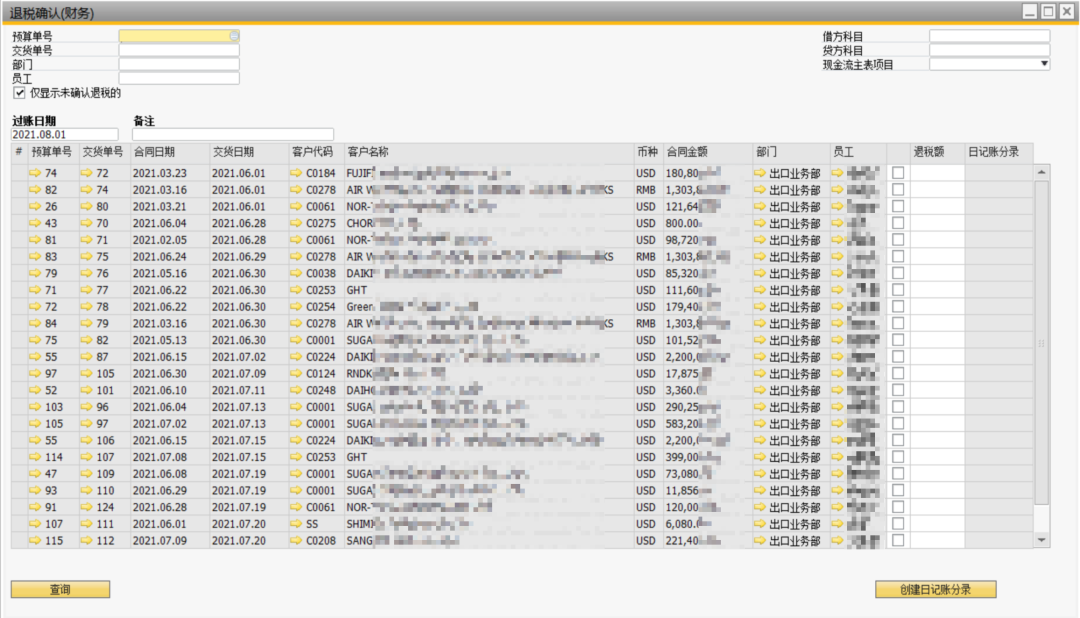Focus the 贷方科目 input field

click(x=989, y=50)
